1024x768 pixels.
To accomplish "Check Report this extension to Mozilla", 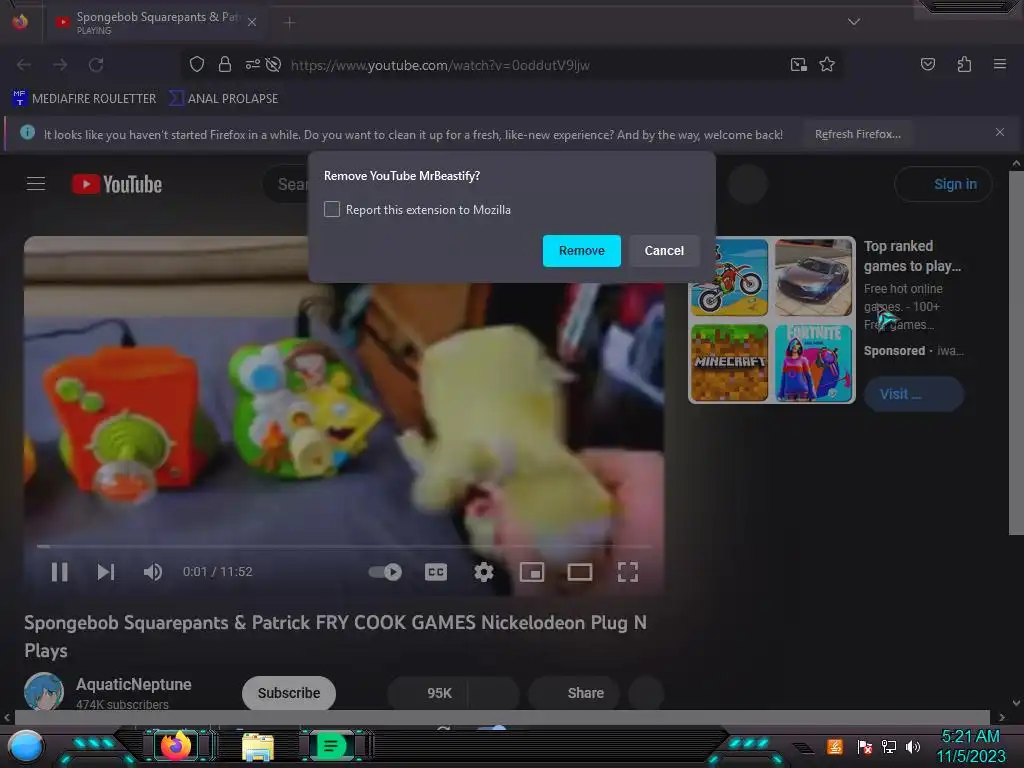I will pyautogui.click(x=332, y=209).
